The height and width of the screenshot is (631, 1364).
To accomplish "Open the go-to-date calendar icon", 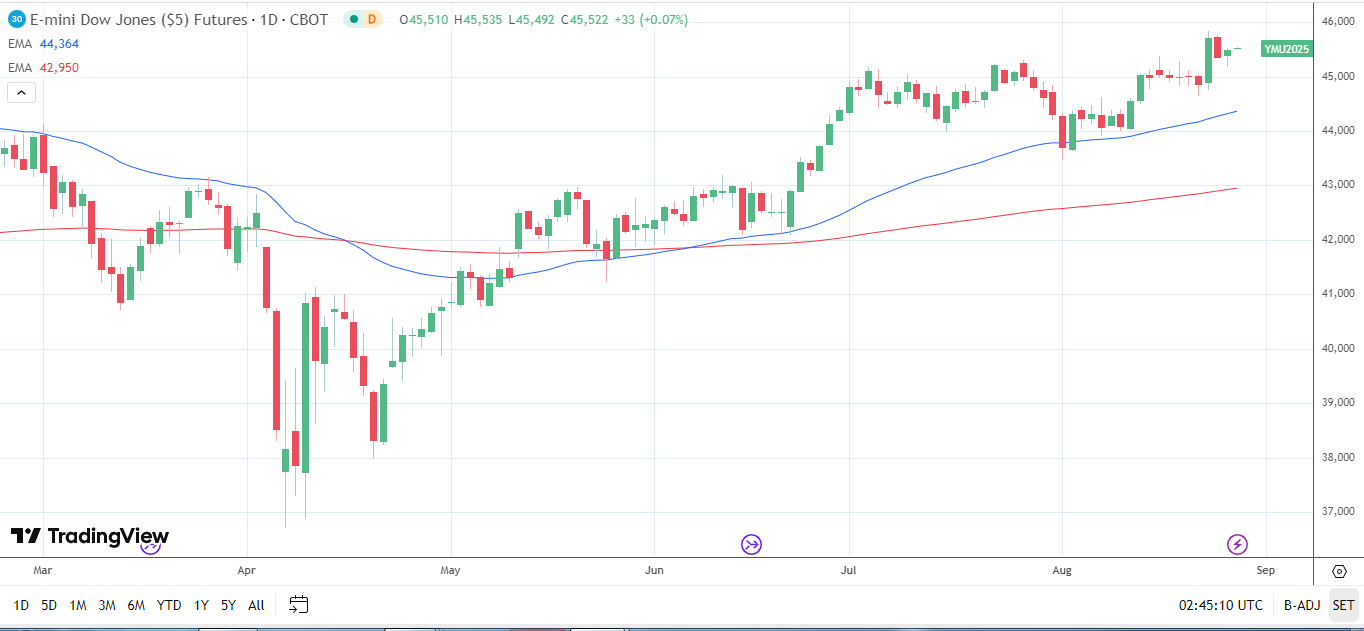I will [298, 604].
